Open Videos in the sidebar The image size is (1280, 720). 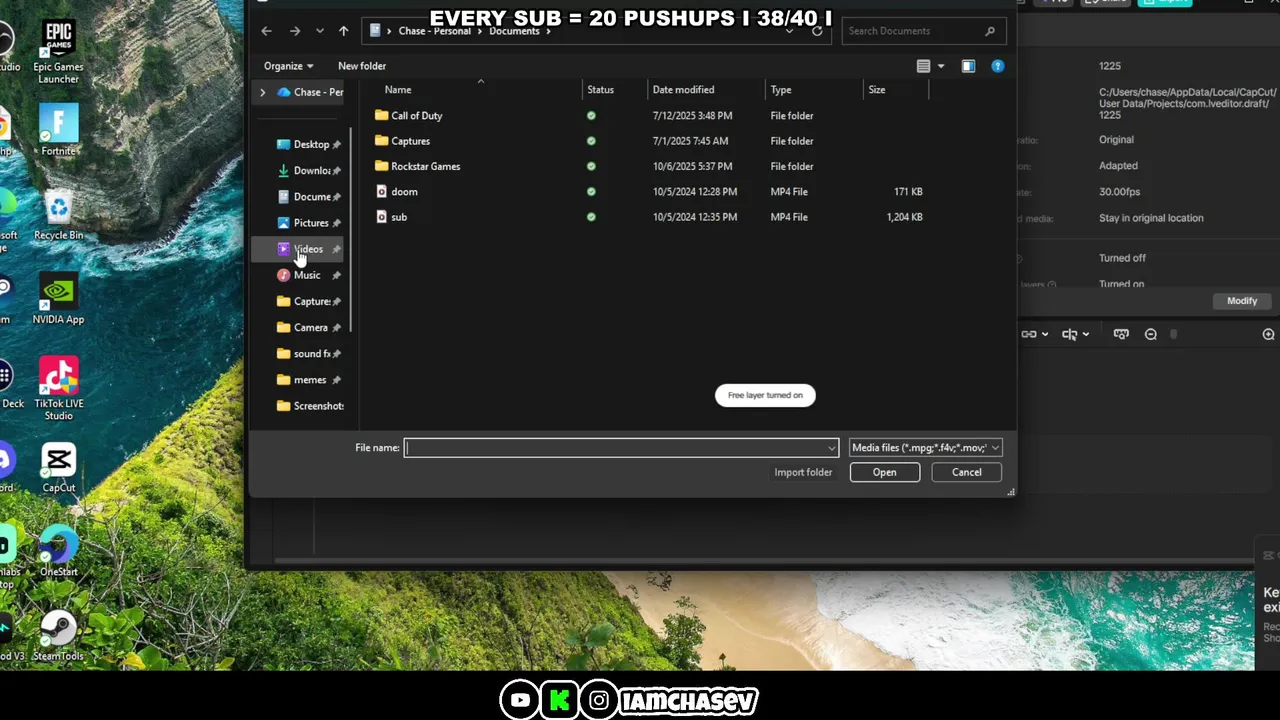point(309,249)
